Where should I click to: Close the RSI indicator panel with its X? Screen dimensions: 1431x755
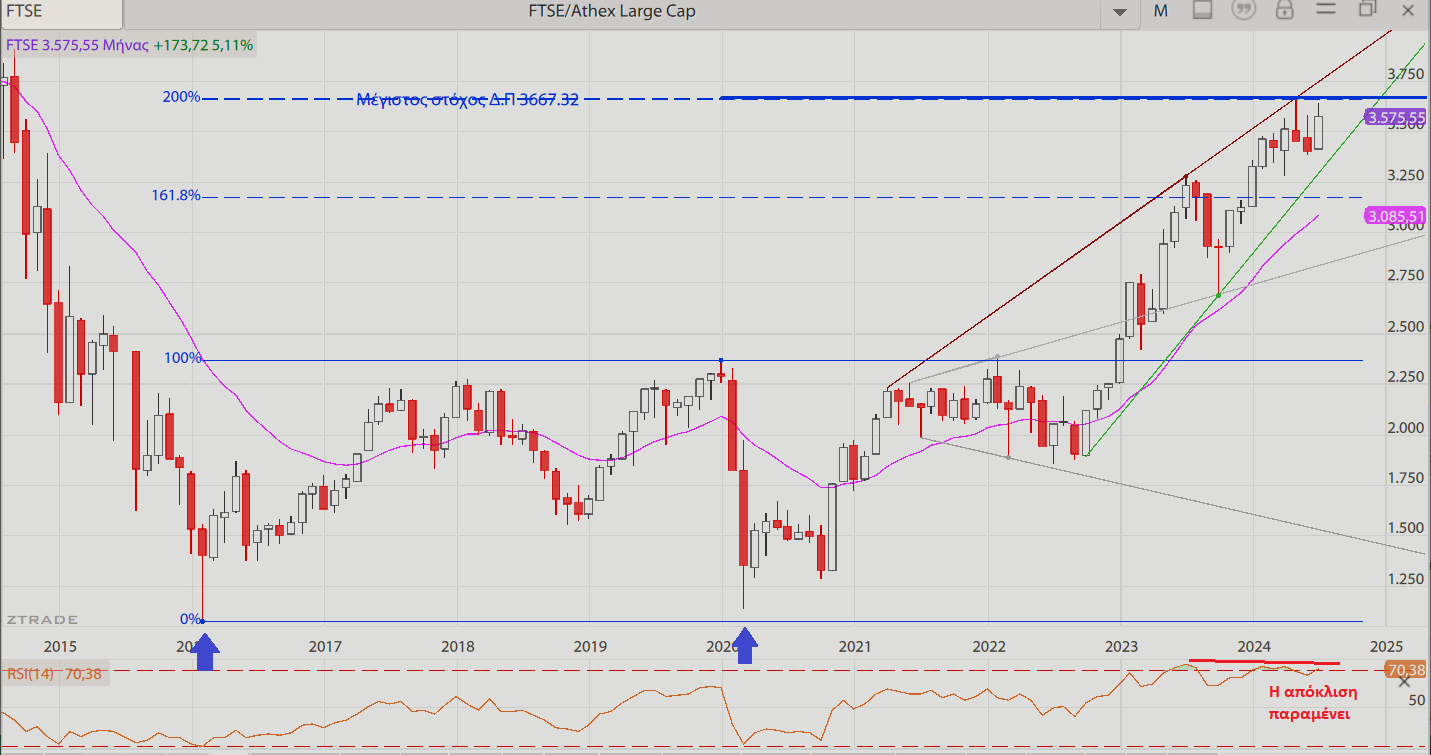(x=1404, y=682)
